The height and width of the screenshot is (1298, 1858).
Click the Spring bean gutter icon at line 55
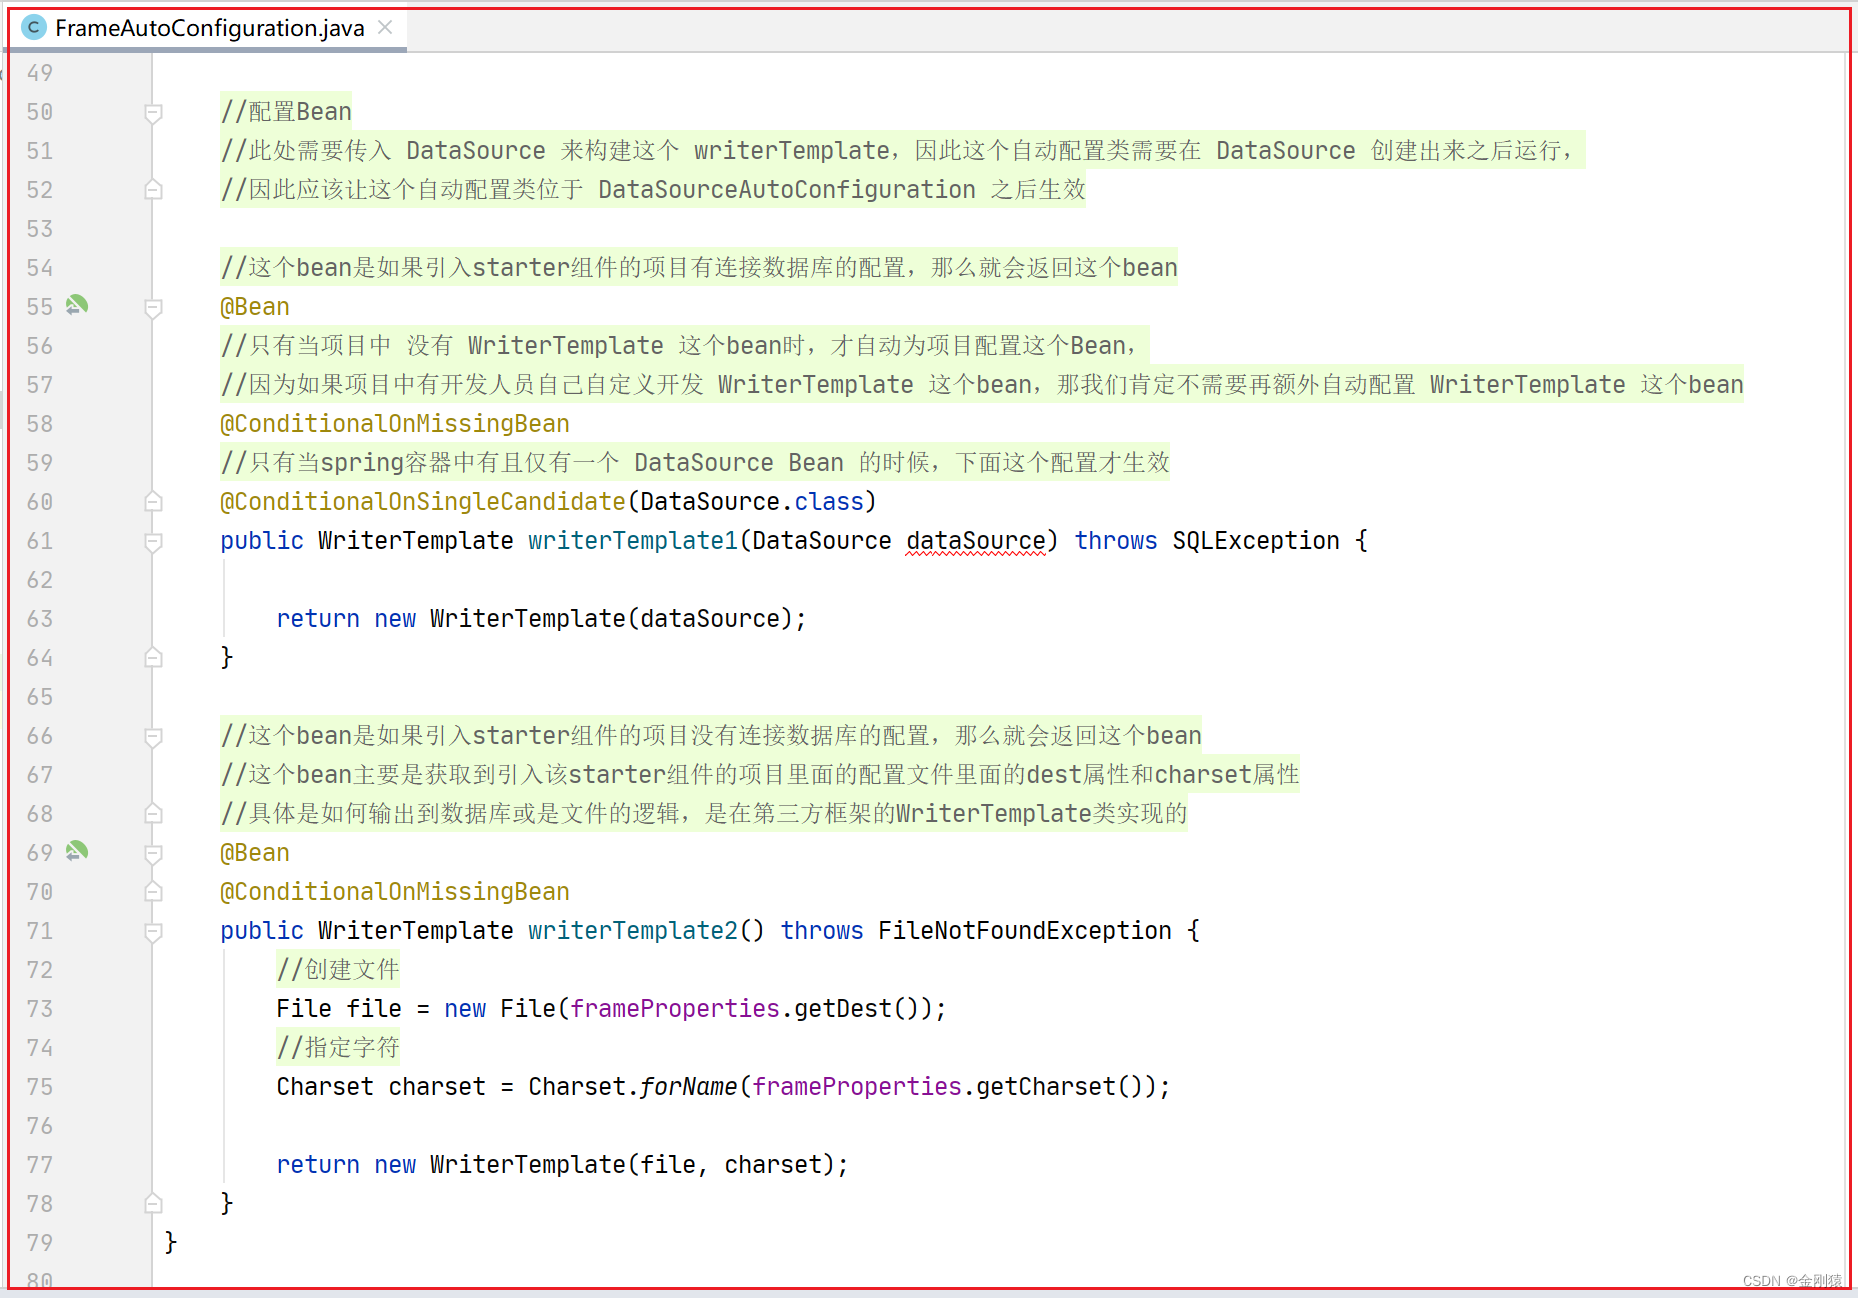point(77,305)
